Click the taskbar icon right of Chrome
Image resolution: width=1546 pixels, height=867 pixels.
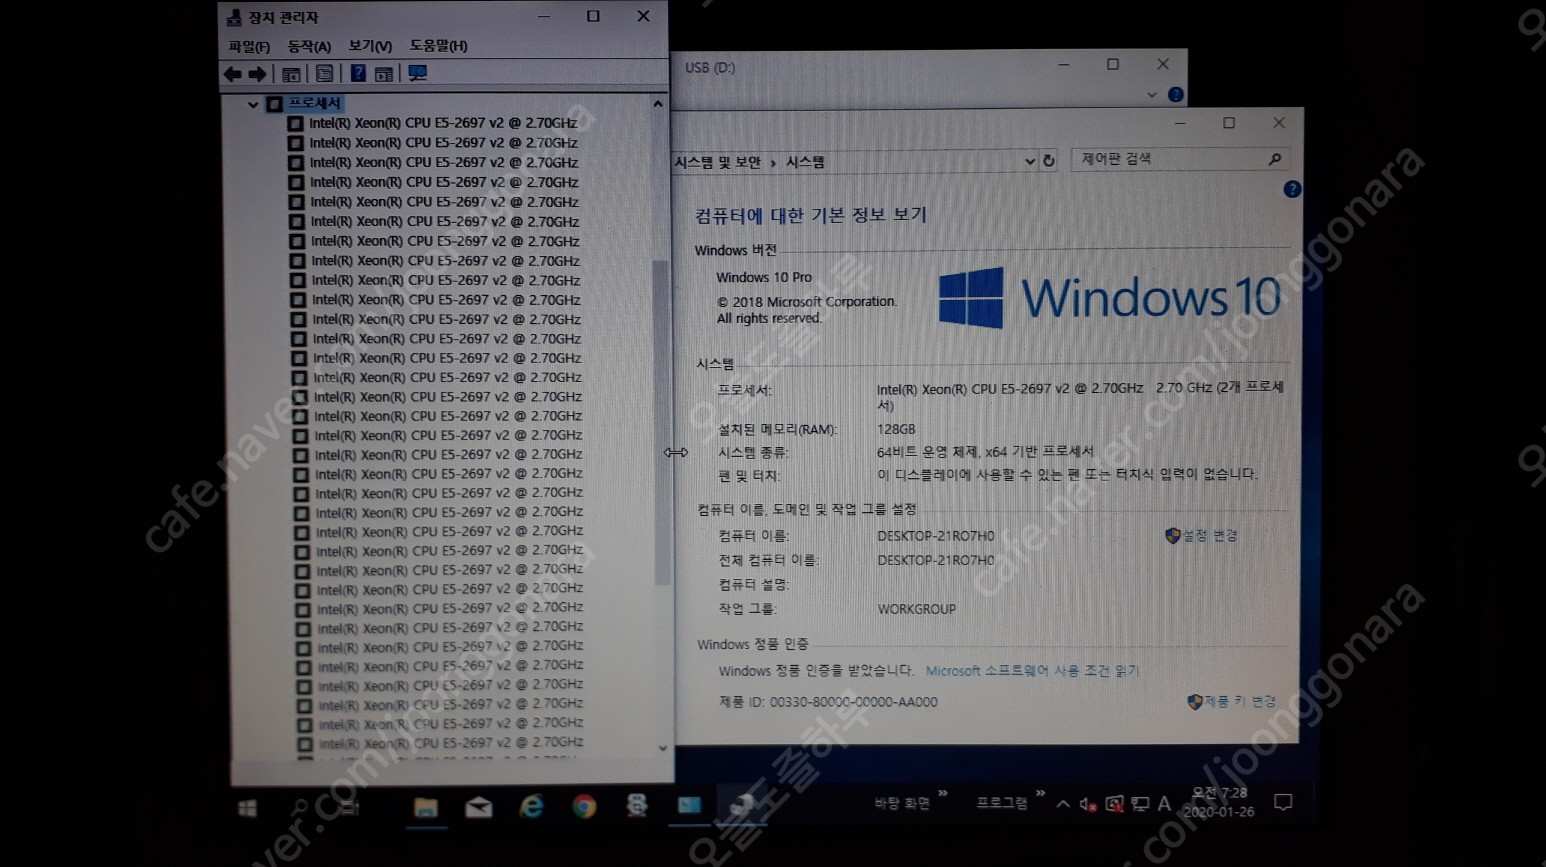pyautogui.click(x=636, y=805)
